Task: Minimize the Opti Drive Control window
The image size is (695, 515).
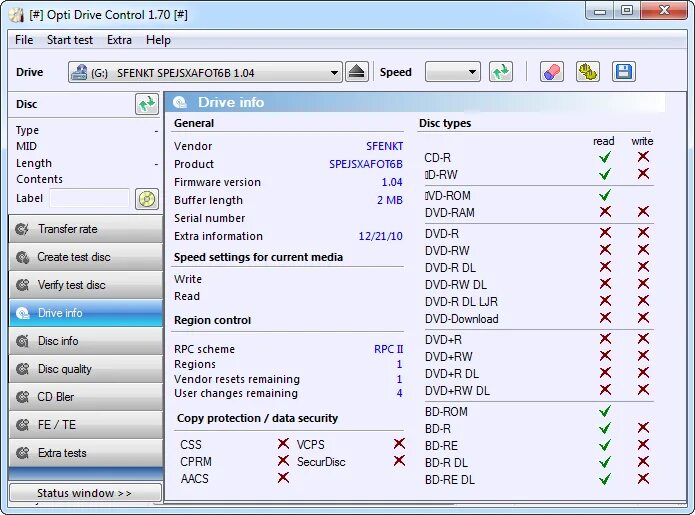Action: pyautogui.click(x=600, y=11)
